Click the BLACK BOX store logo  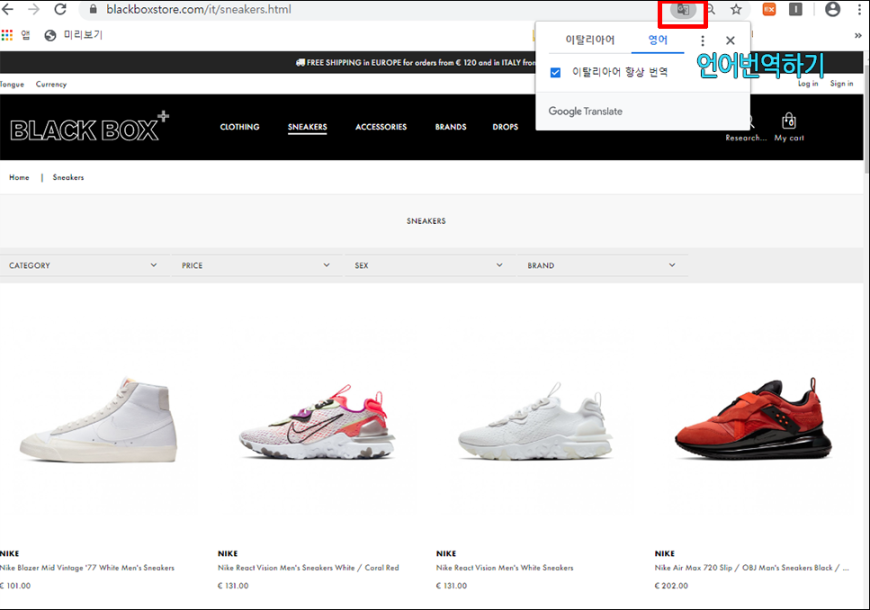click(89, 127)
